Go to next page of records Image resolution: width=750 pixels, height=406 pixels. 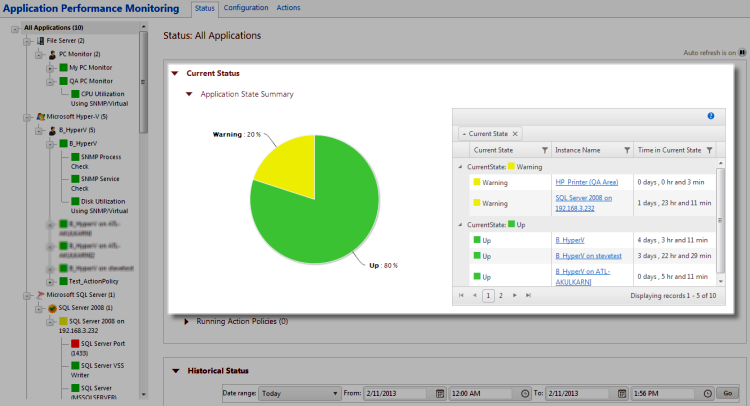pos(515,296)
